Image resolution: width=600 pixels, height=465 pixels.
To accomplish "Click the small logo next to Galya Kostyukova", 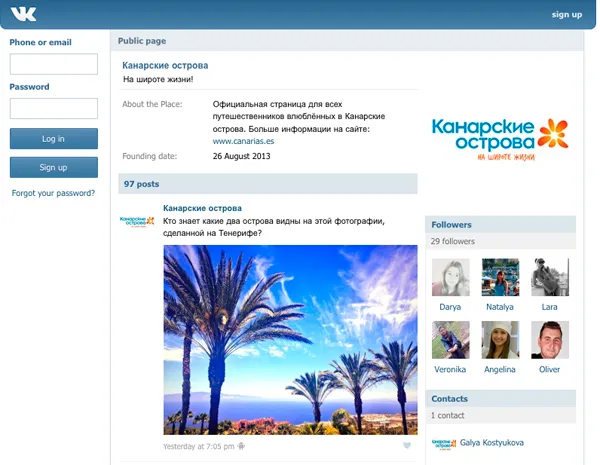I will [443, 442].
